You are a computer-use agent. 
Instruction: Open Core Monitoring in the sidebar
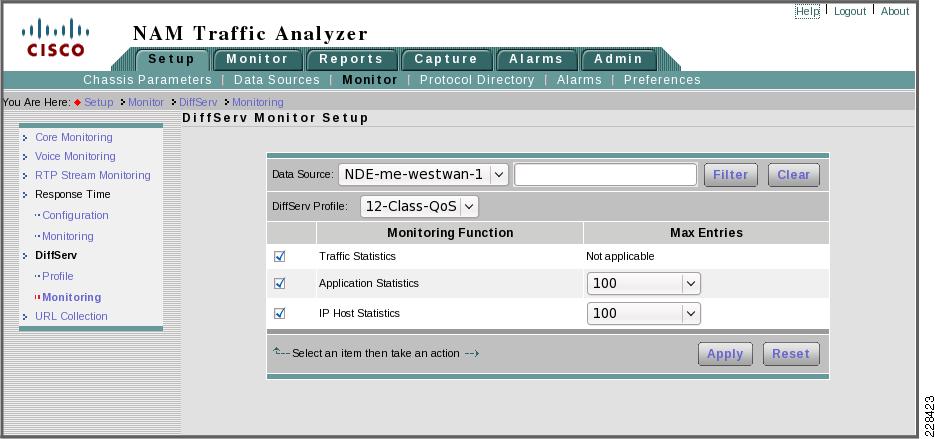tap(73, 137)
